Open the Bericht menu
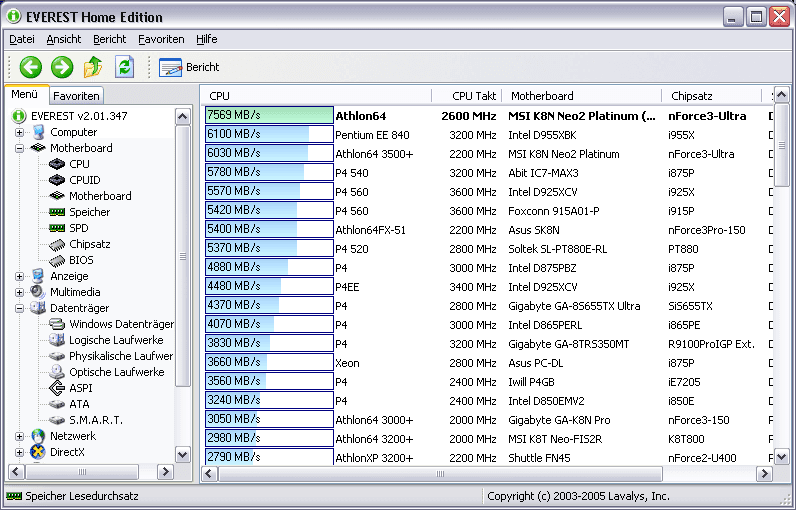Viewport: 796px width, 510px height. click(x=110, y=39)
